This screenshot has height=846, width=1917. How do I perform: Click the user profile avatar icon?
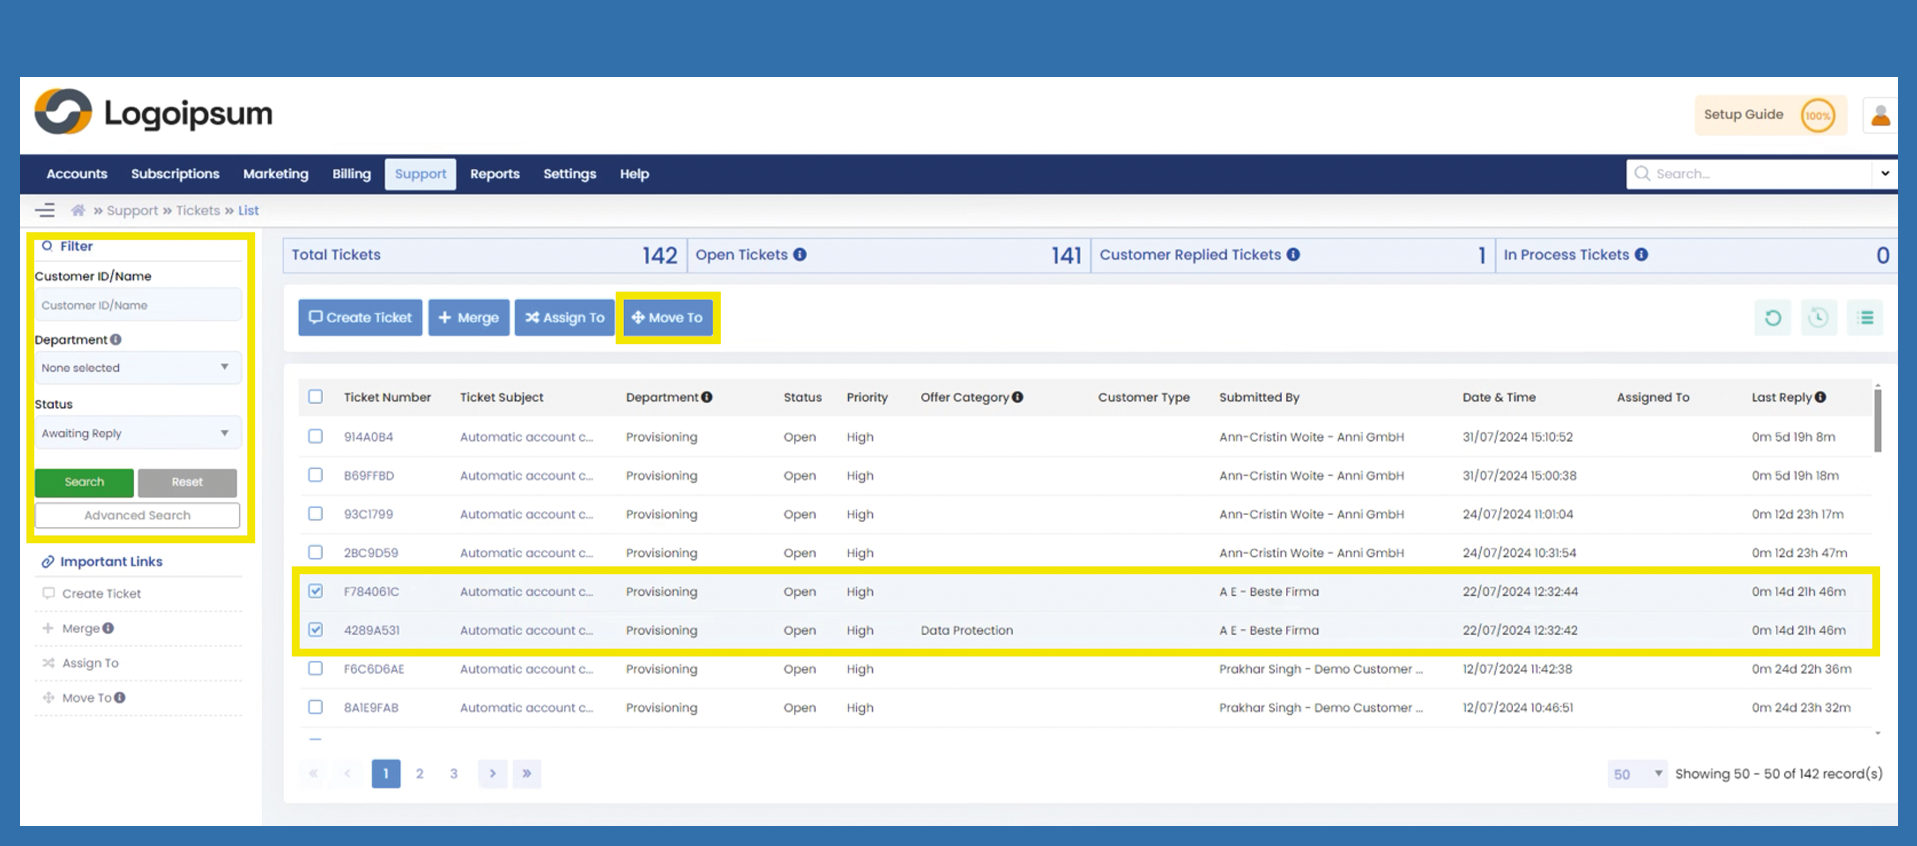[1880, 116]
